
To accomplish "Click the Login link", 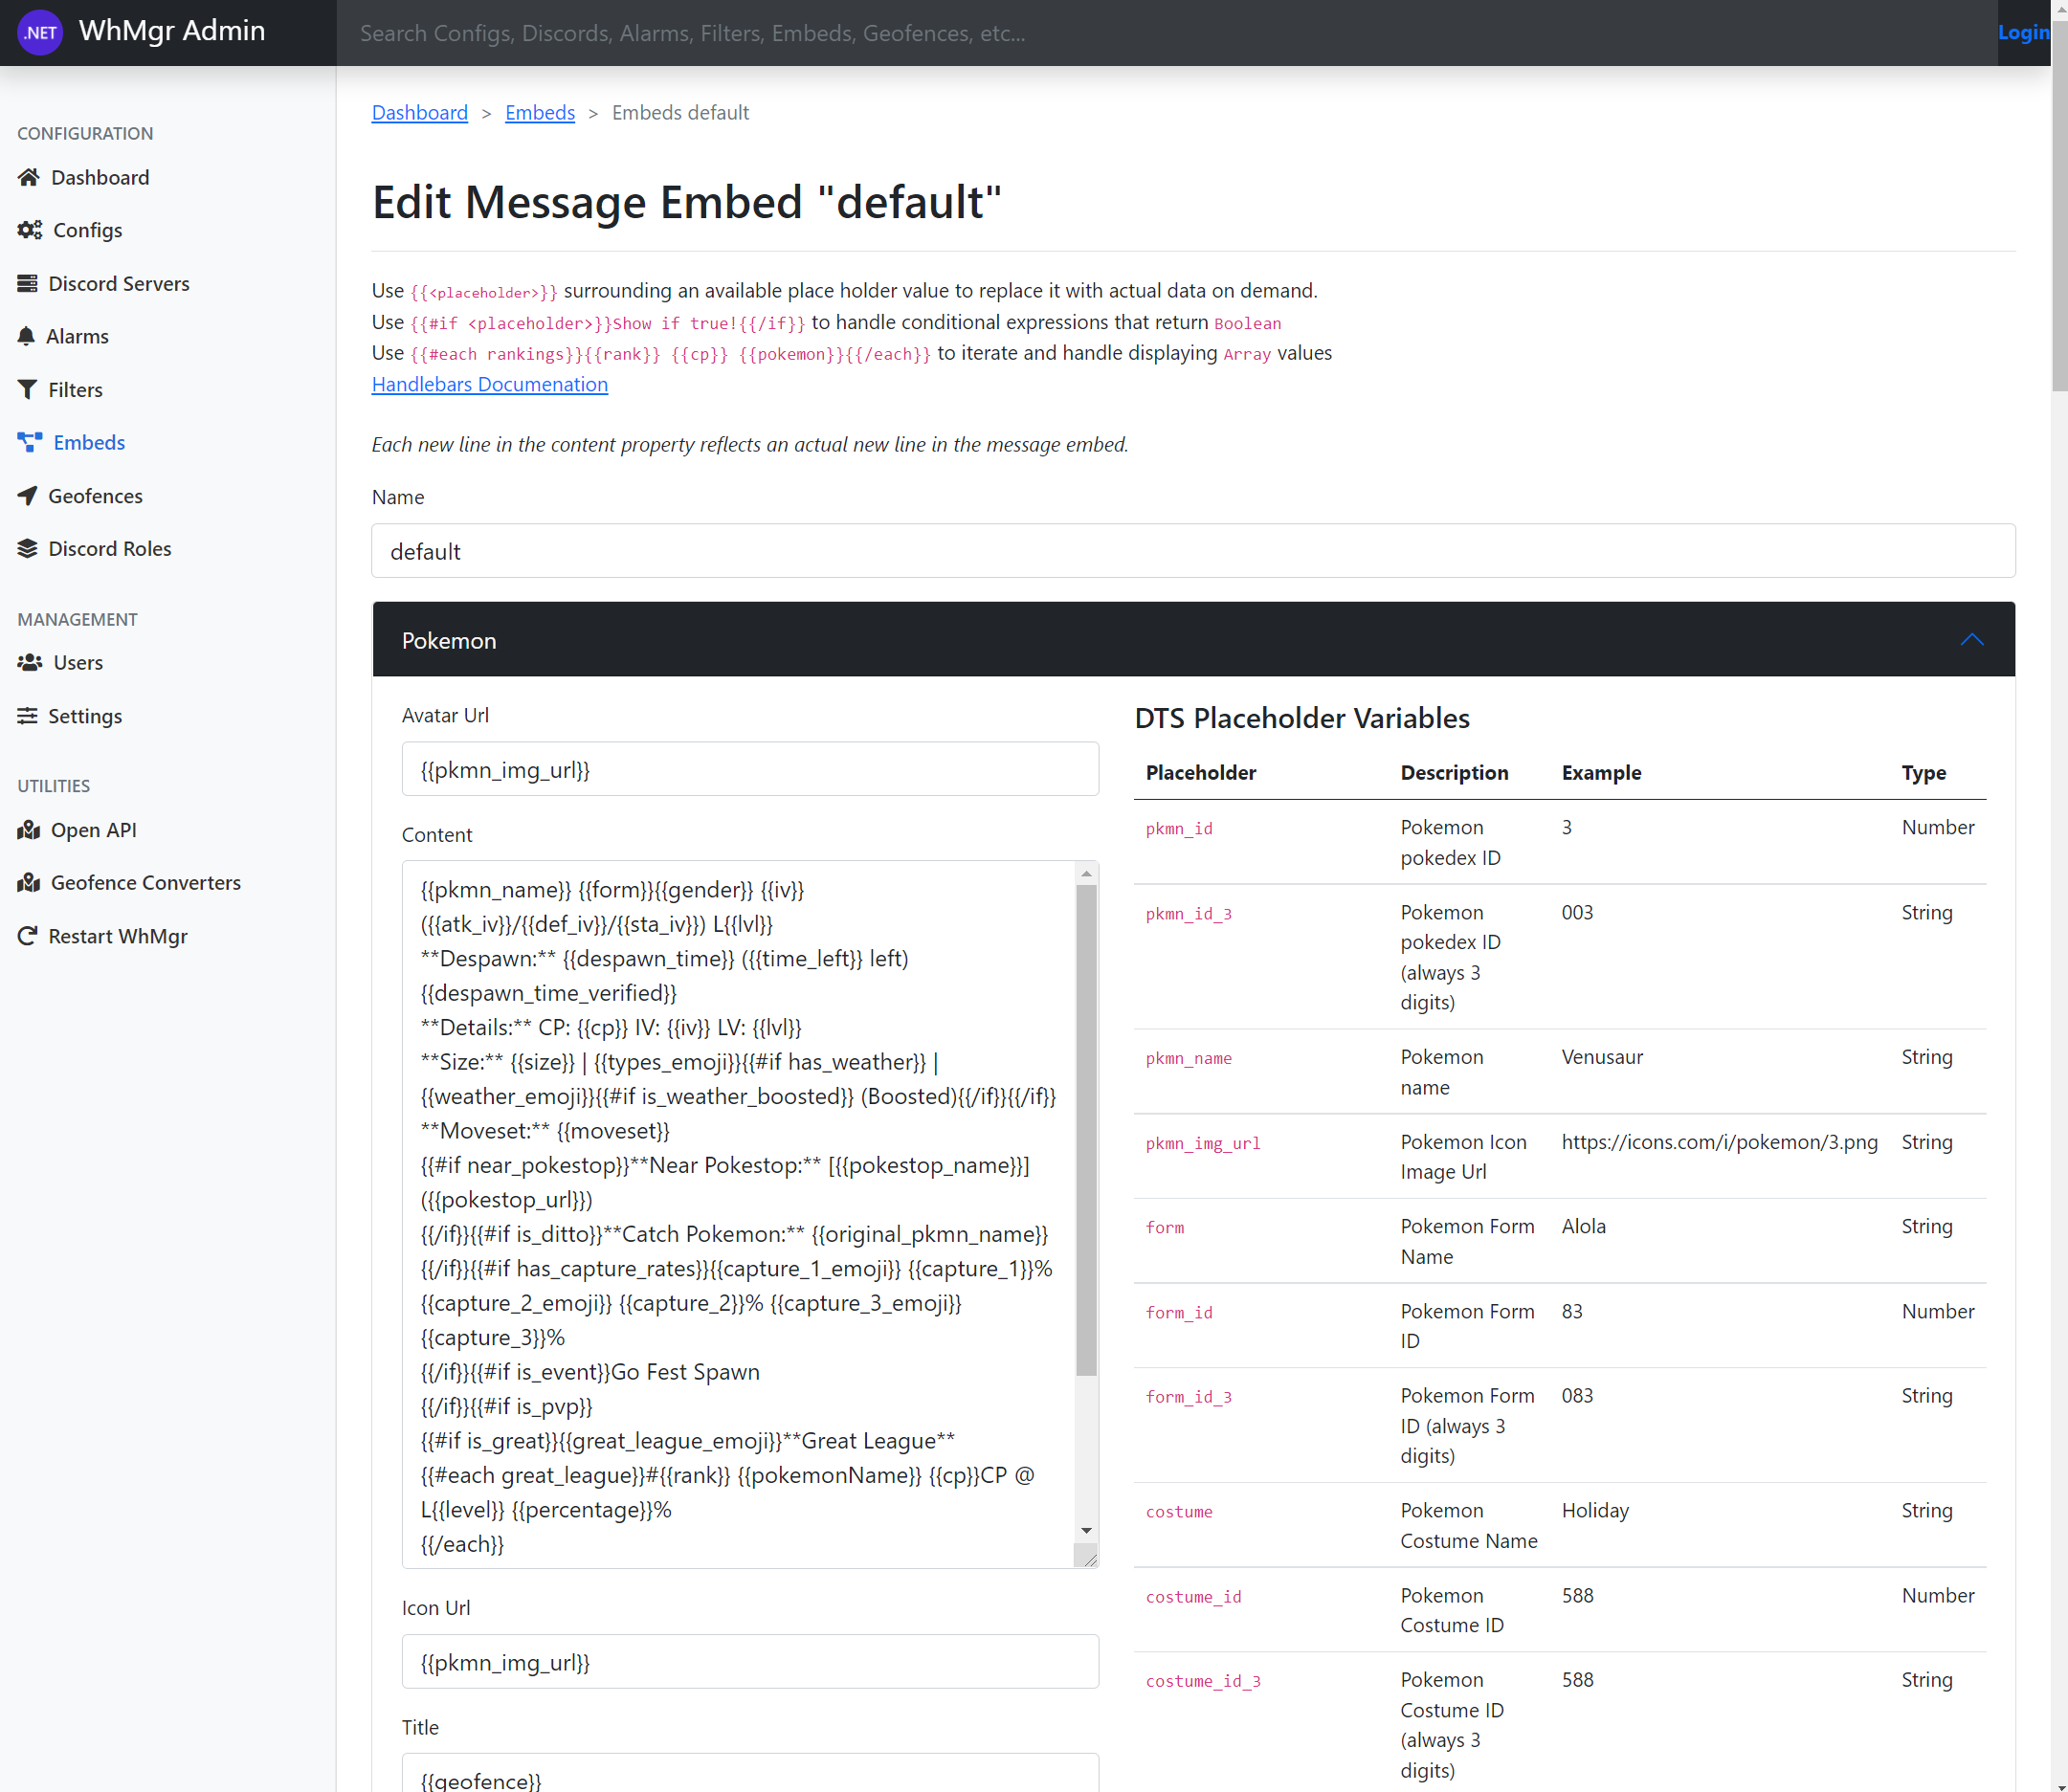I will point(2023,32).
